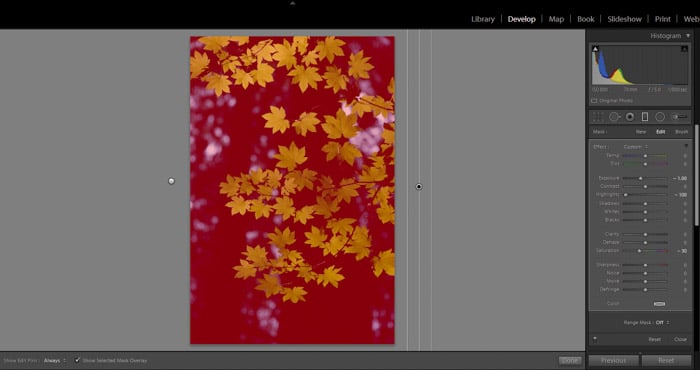Switch to the Library module
The height and width of the screenshot is (370, 700).
[x=483, y=19]
